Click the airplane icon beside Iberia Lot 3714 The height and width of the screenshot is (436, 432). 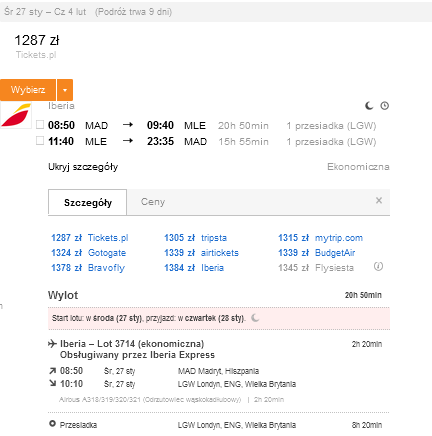[x=52, y=343]
